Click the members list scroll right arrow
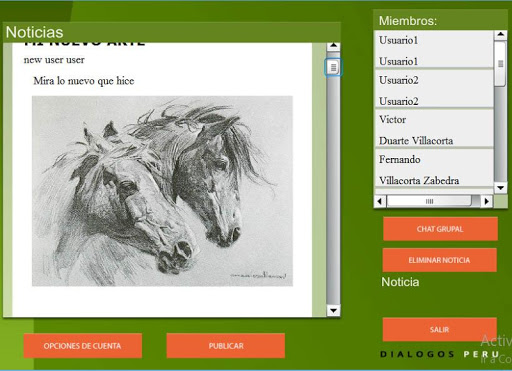This screenshot has width=512, height=371. [487, 201]
